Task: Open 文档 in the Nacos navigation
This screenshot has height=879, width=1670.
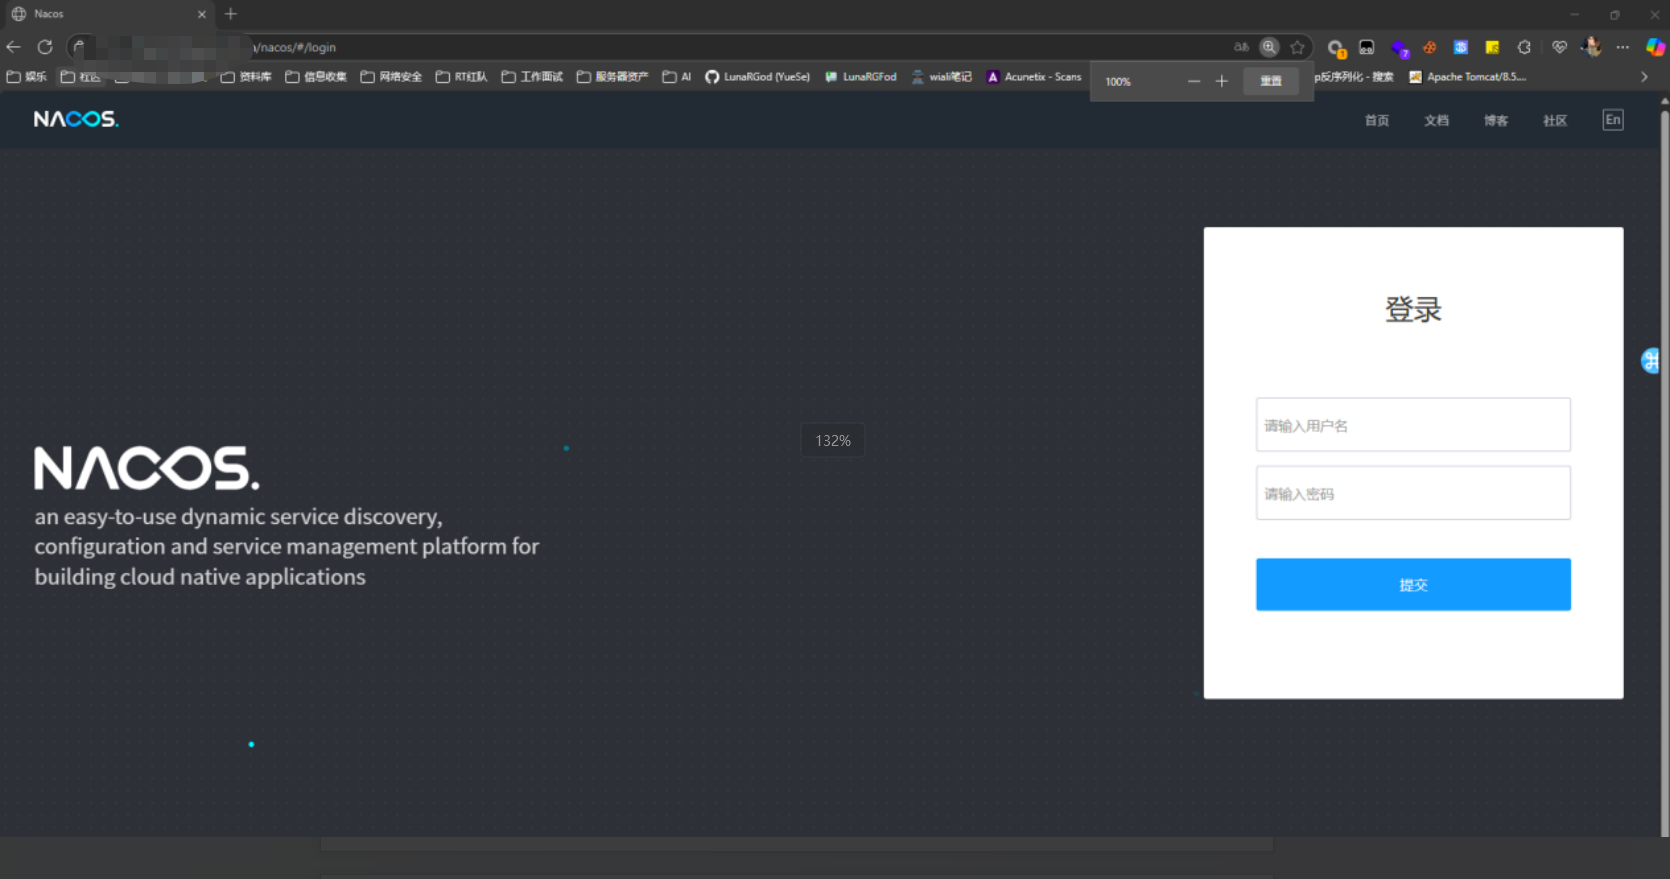Action: pos(1436,120)
